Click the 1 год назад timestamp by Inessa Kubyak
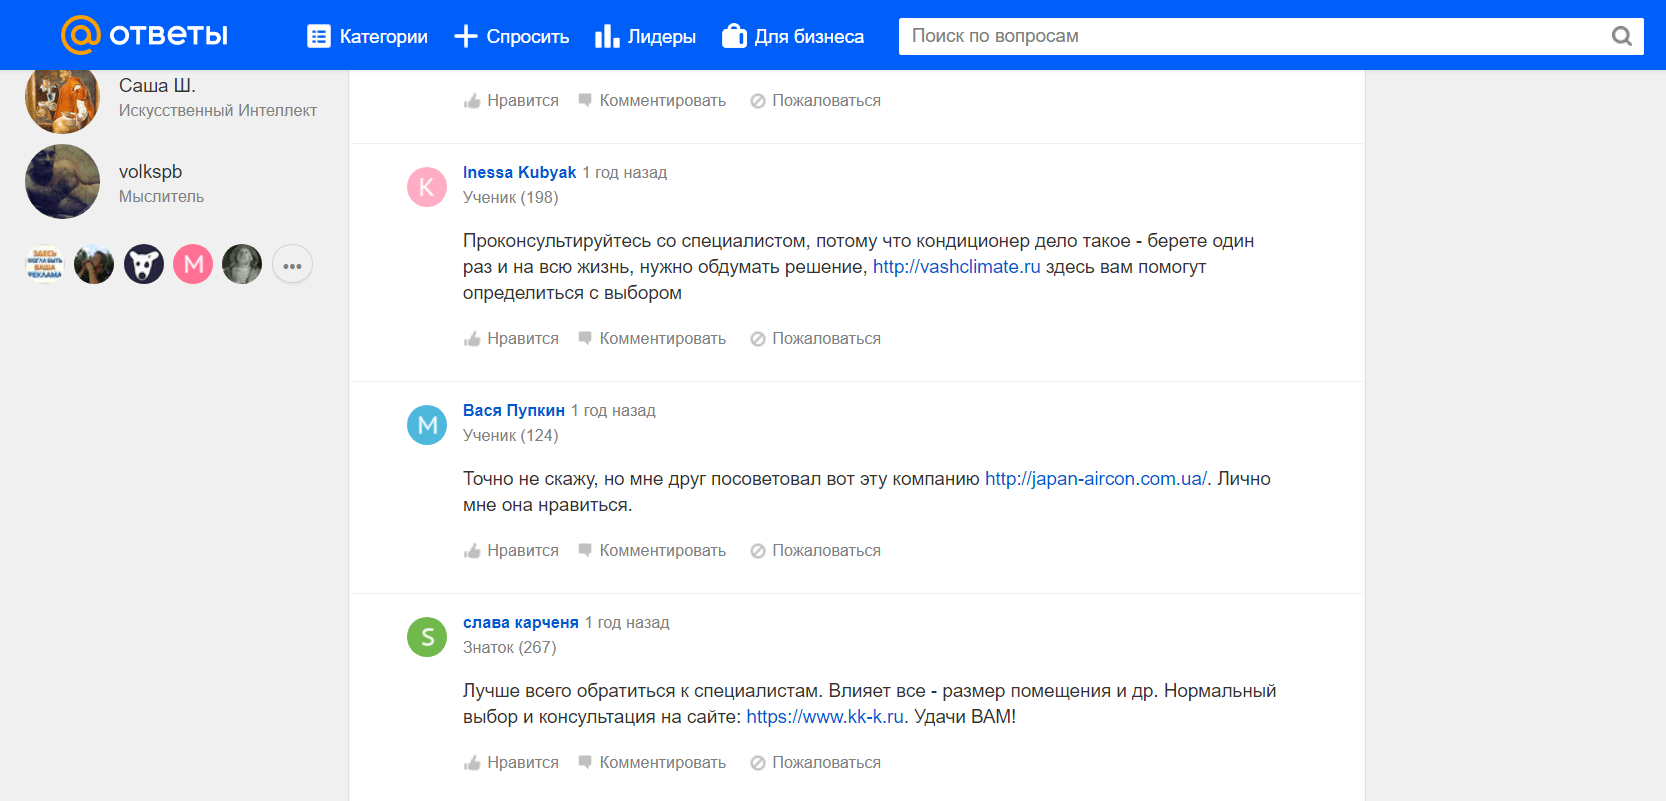 point(625,172)
